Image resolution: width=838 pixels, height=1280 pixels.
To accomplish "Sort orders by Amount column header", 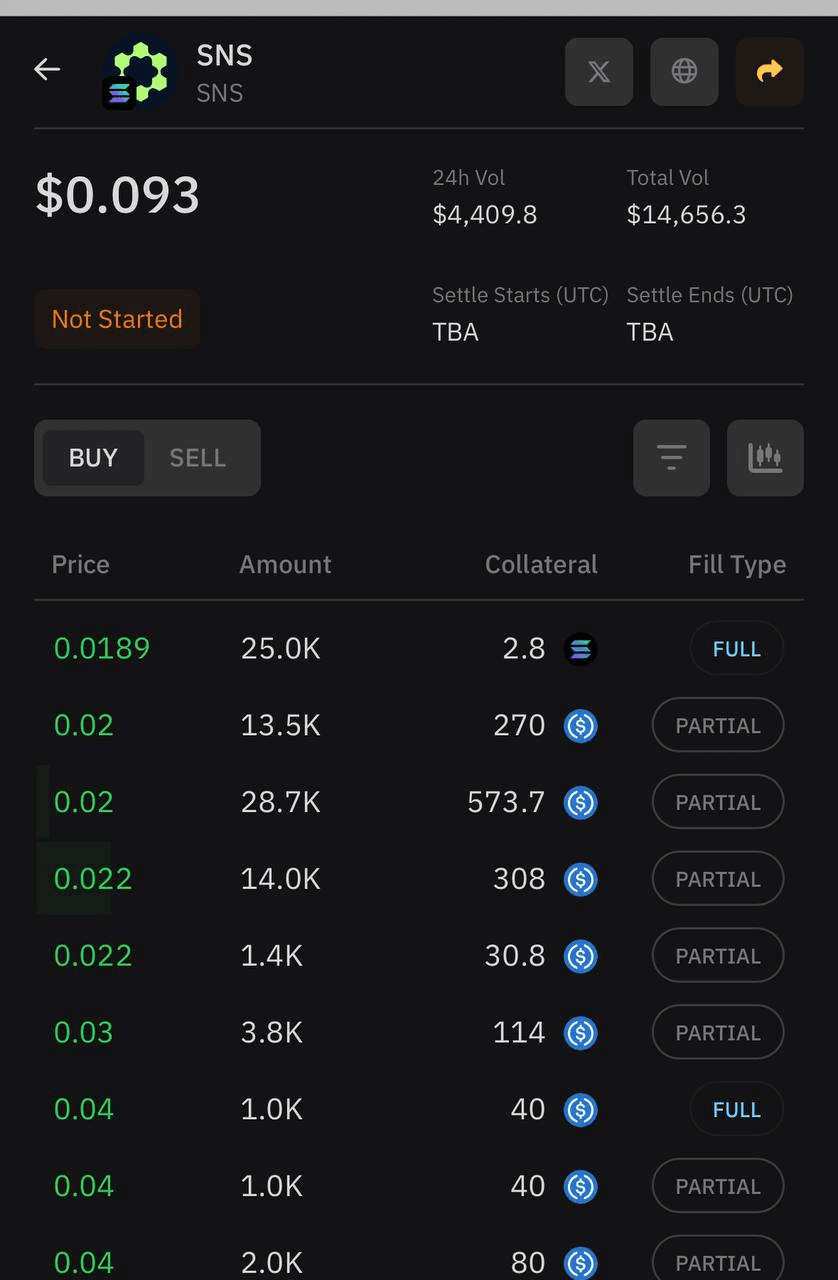I will pyautogui.click(x=285, y=565).
